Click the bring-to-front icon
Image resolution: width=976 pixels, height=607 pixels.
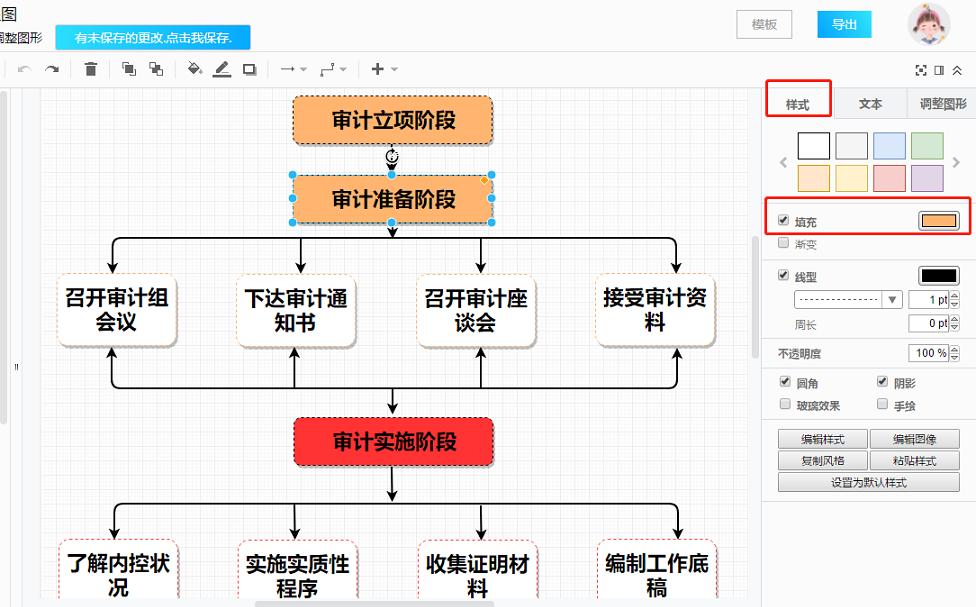[x=128, y=68]
